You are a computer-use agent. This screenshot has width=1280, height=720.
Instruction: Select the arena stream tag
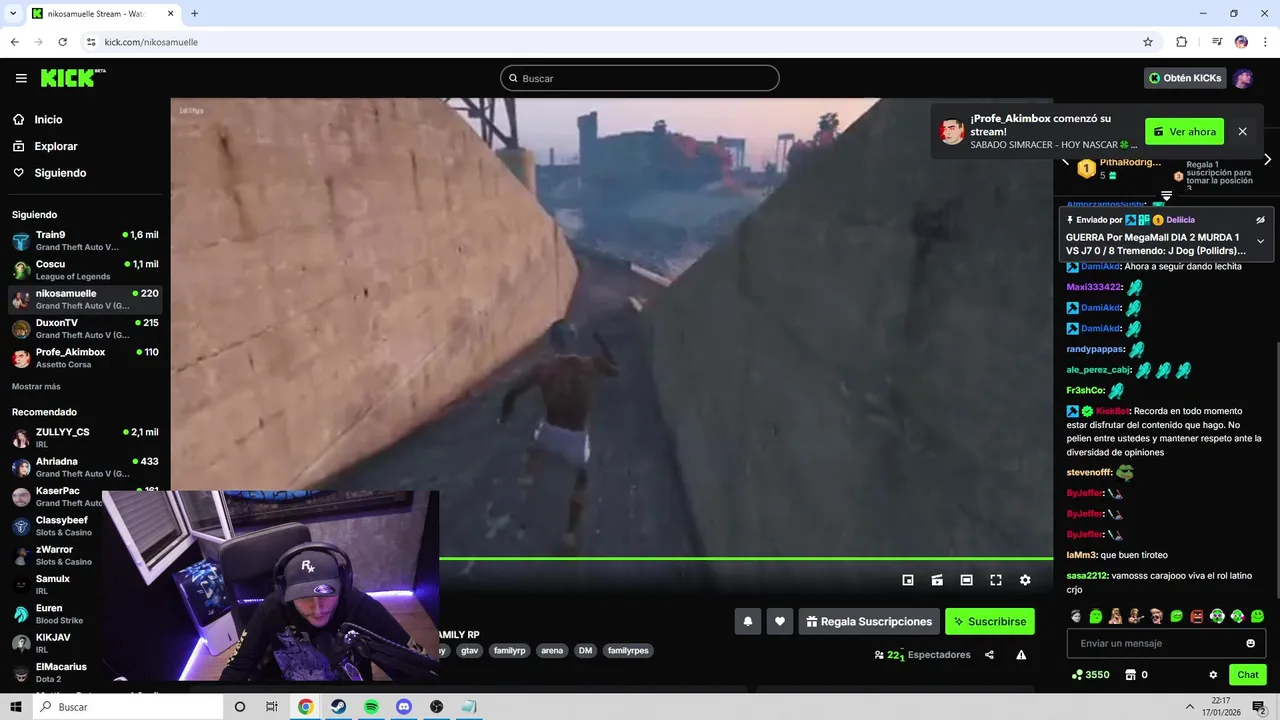(552, 651)
